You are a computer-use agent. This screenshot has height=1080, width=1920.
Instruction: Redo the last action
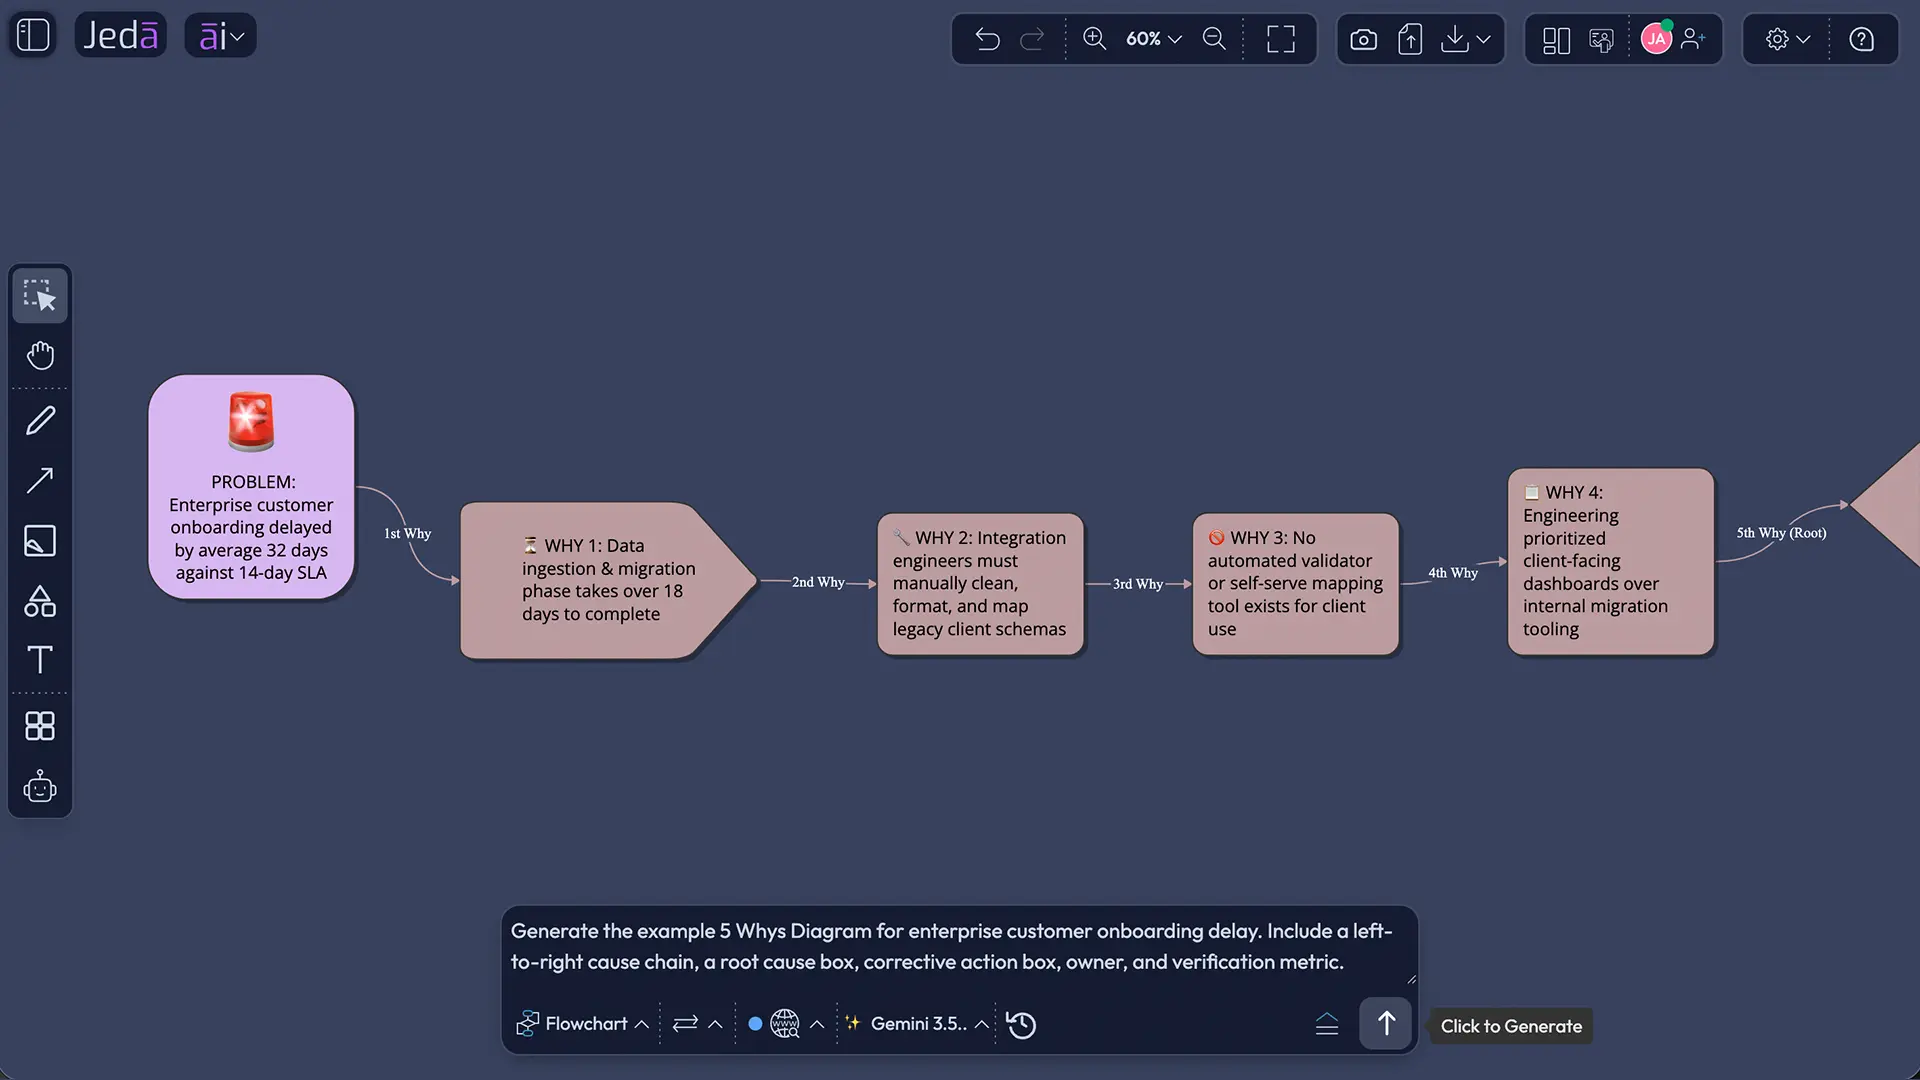pyautogui.click(x=1032, y=39)
